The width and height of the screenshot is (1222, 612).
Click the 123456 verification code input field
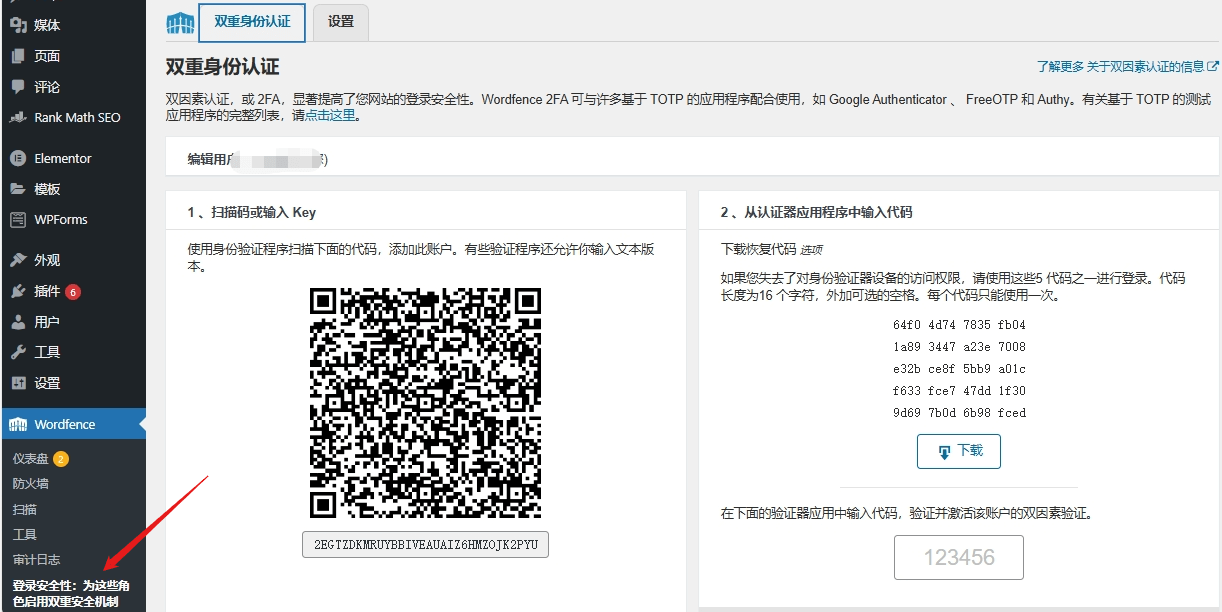pyautogui.click(x=957, y=557)
